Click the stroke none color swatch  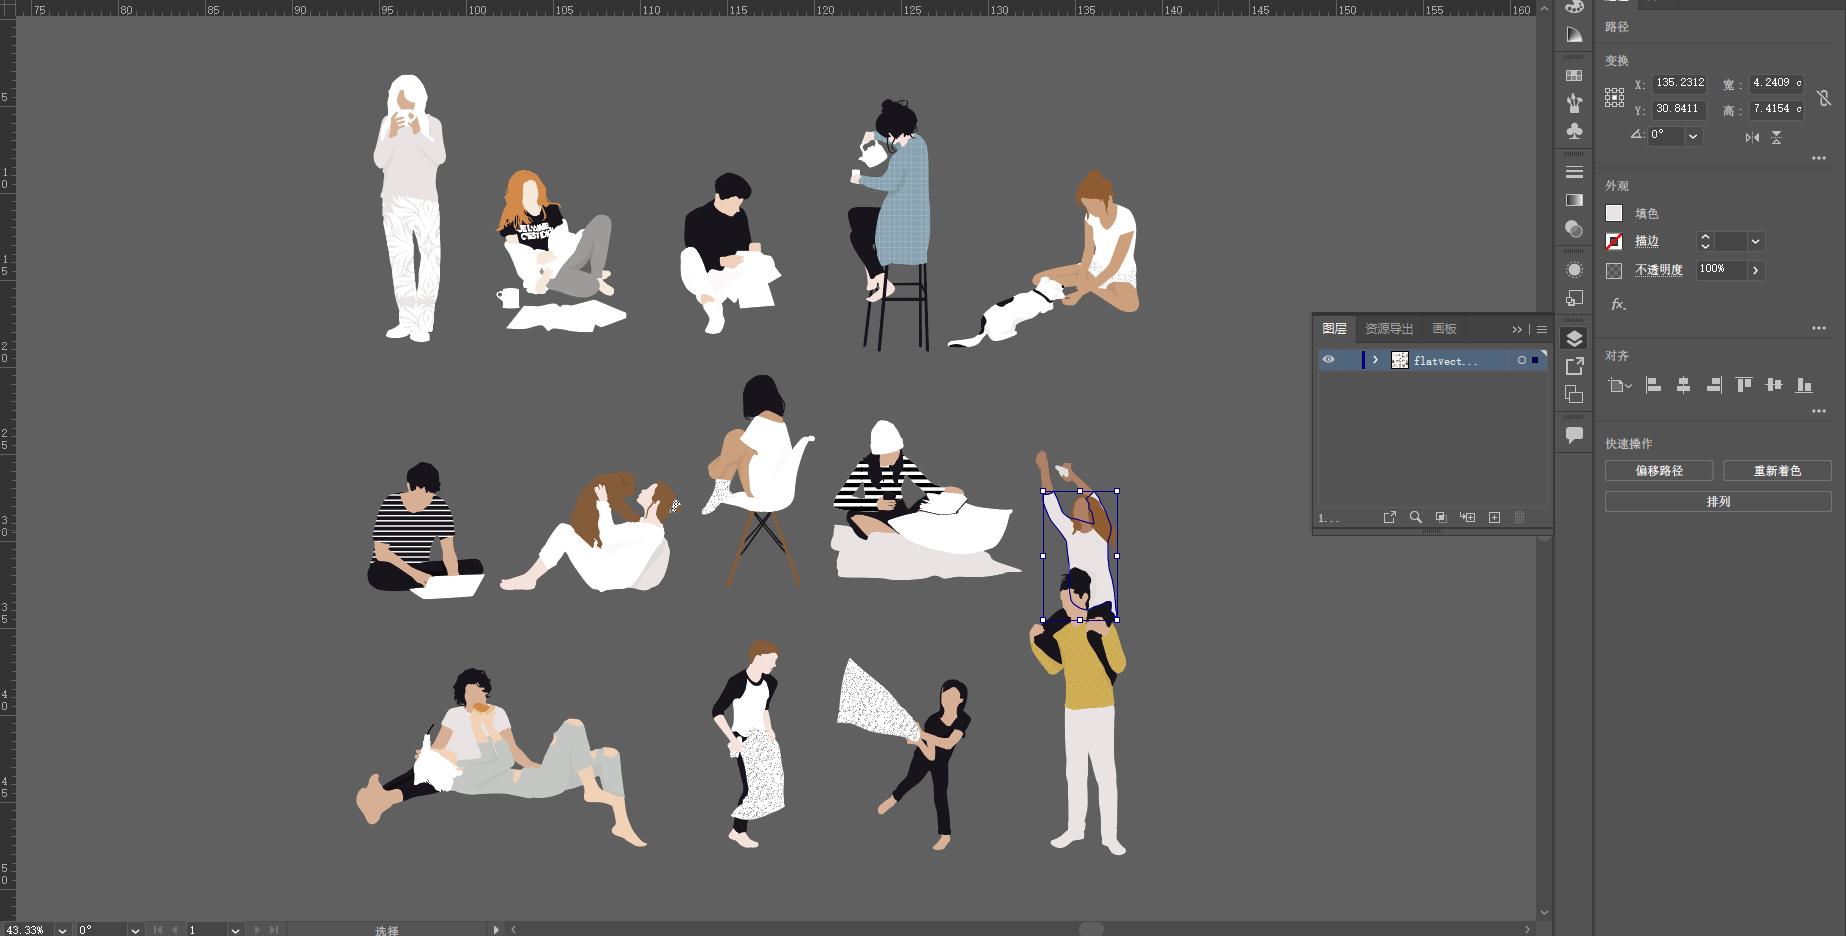(x=1614, y=241)
